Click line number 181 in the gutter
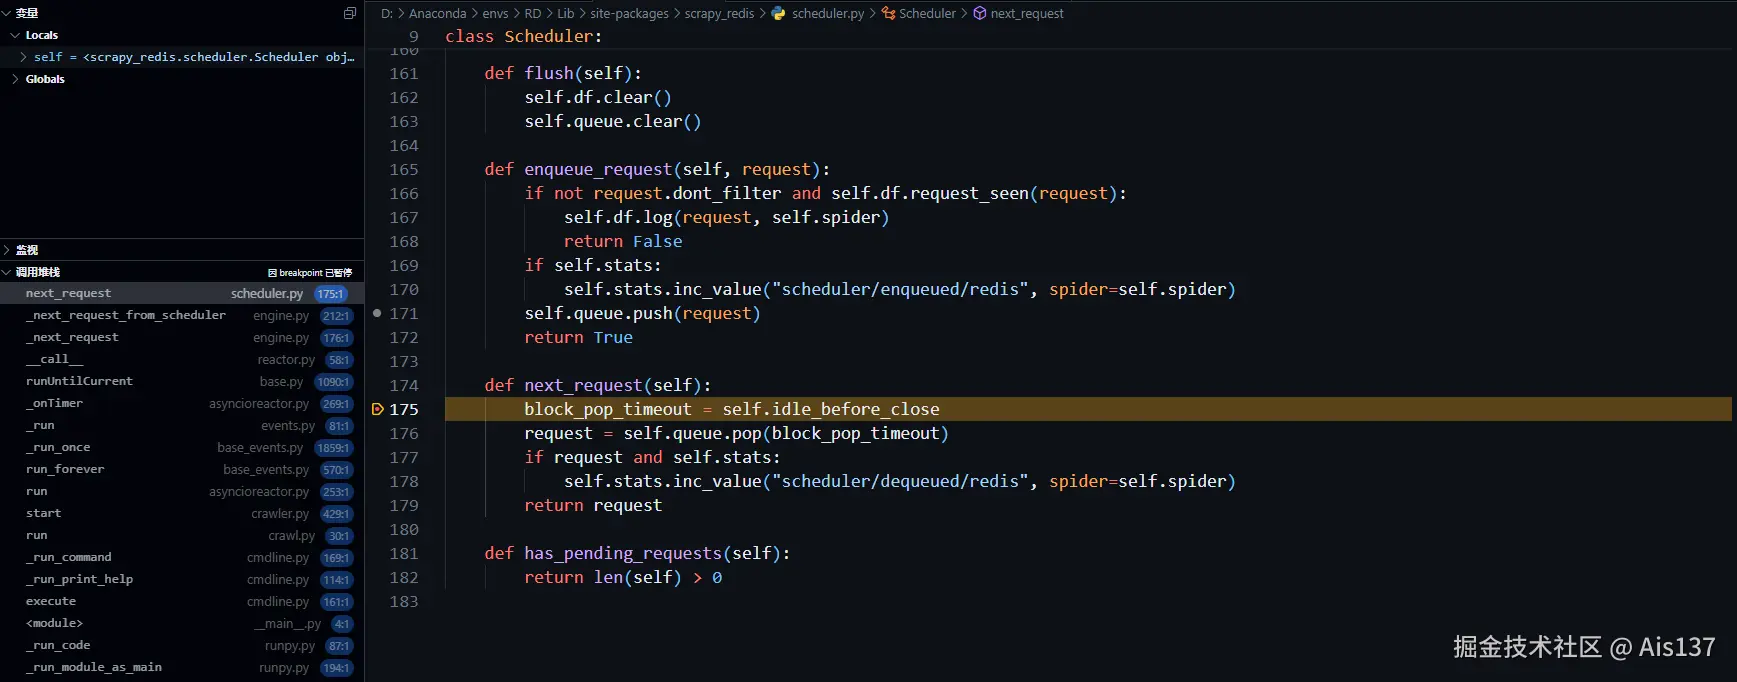This screenshot has width=1737, height=682. tap(404, 553)
